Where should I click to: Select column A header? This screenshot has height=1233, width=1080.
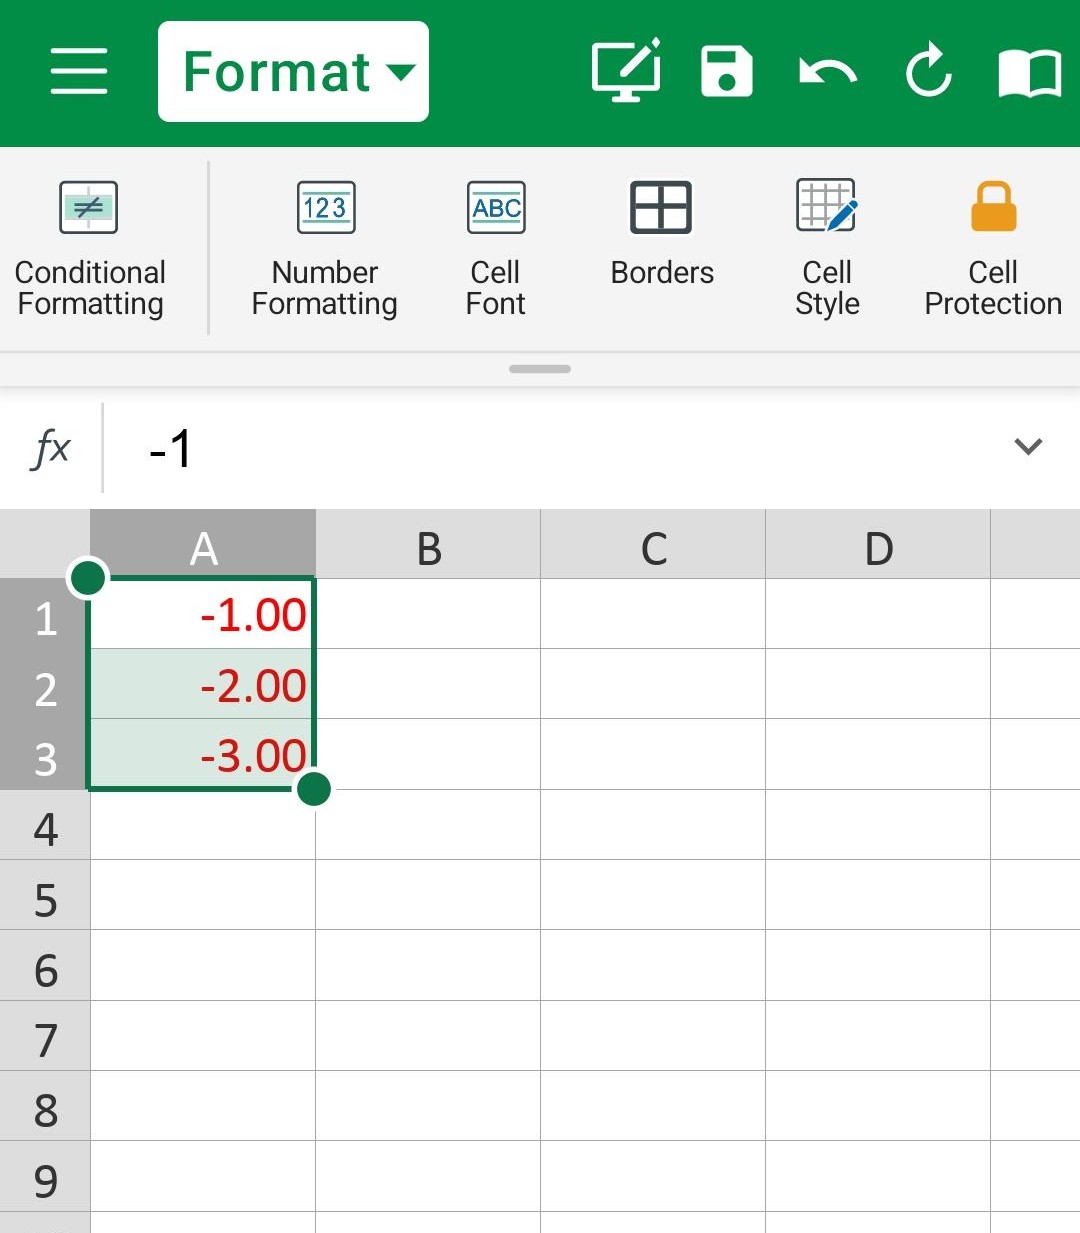[203, 544]
